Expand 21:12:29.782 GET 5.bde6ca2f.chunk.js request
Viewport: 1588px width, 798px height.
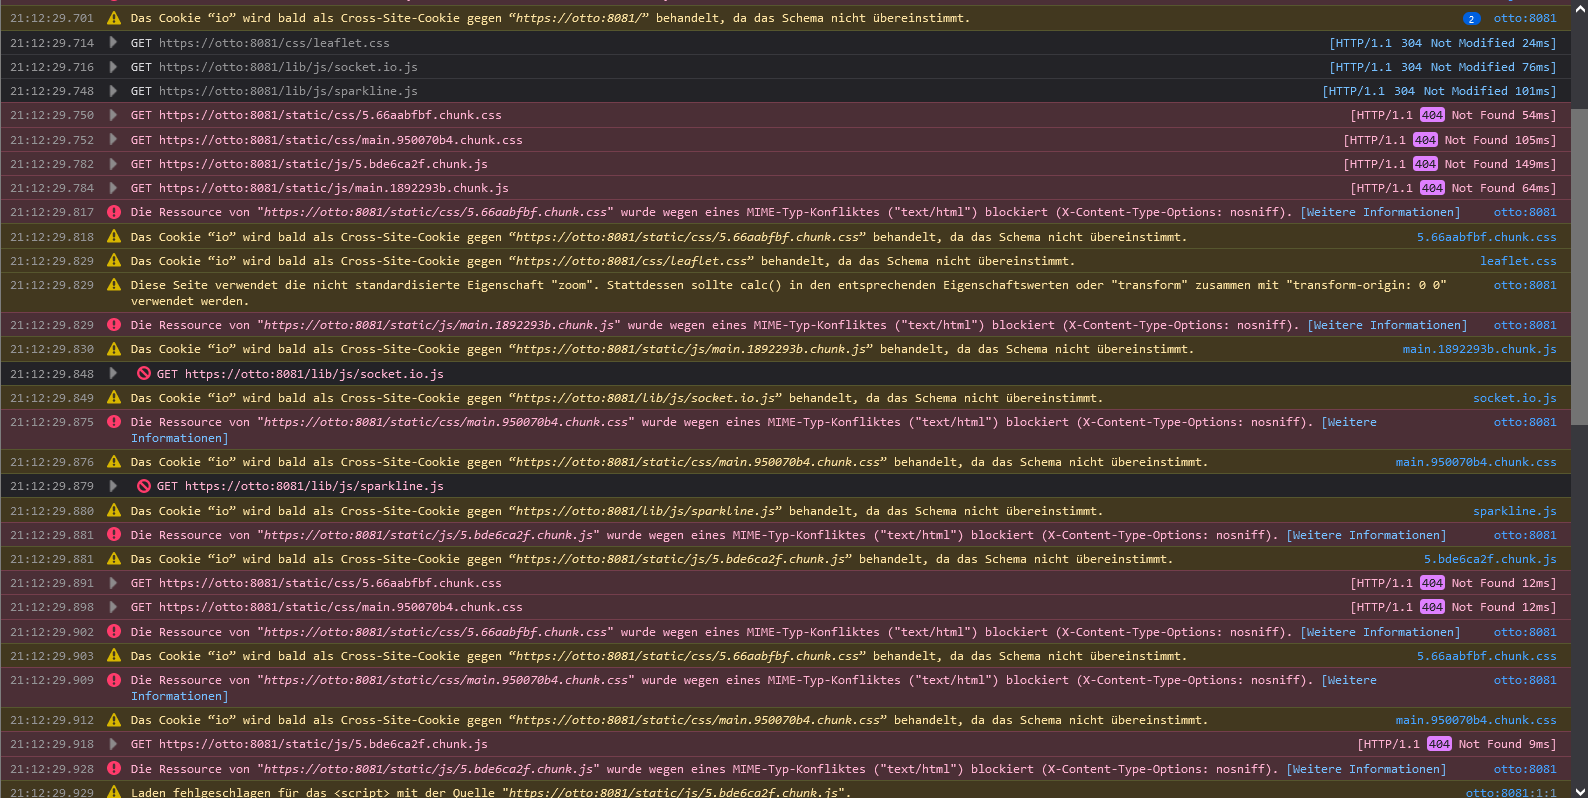point(113,164)
